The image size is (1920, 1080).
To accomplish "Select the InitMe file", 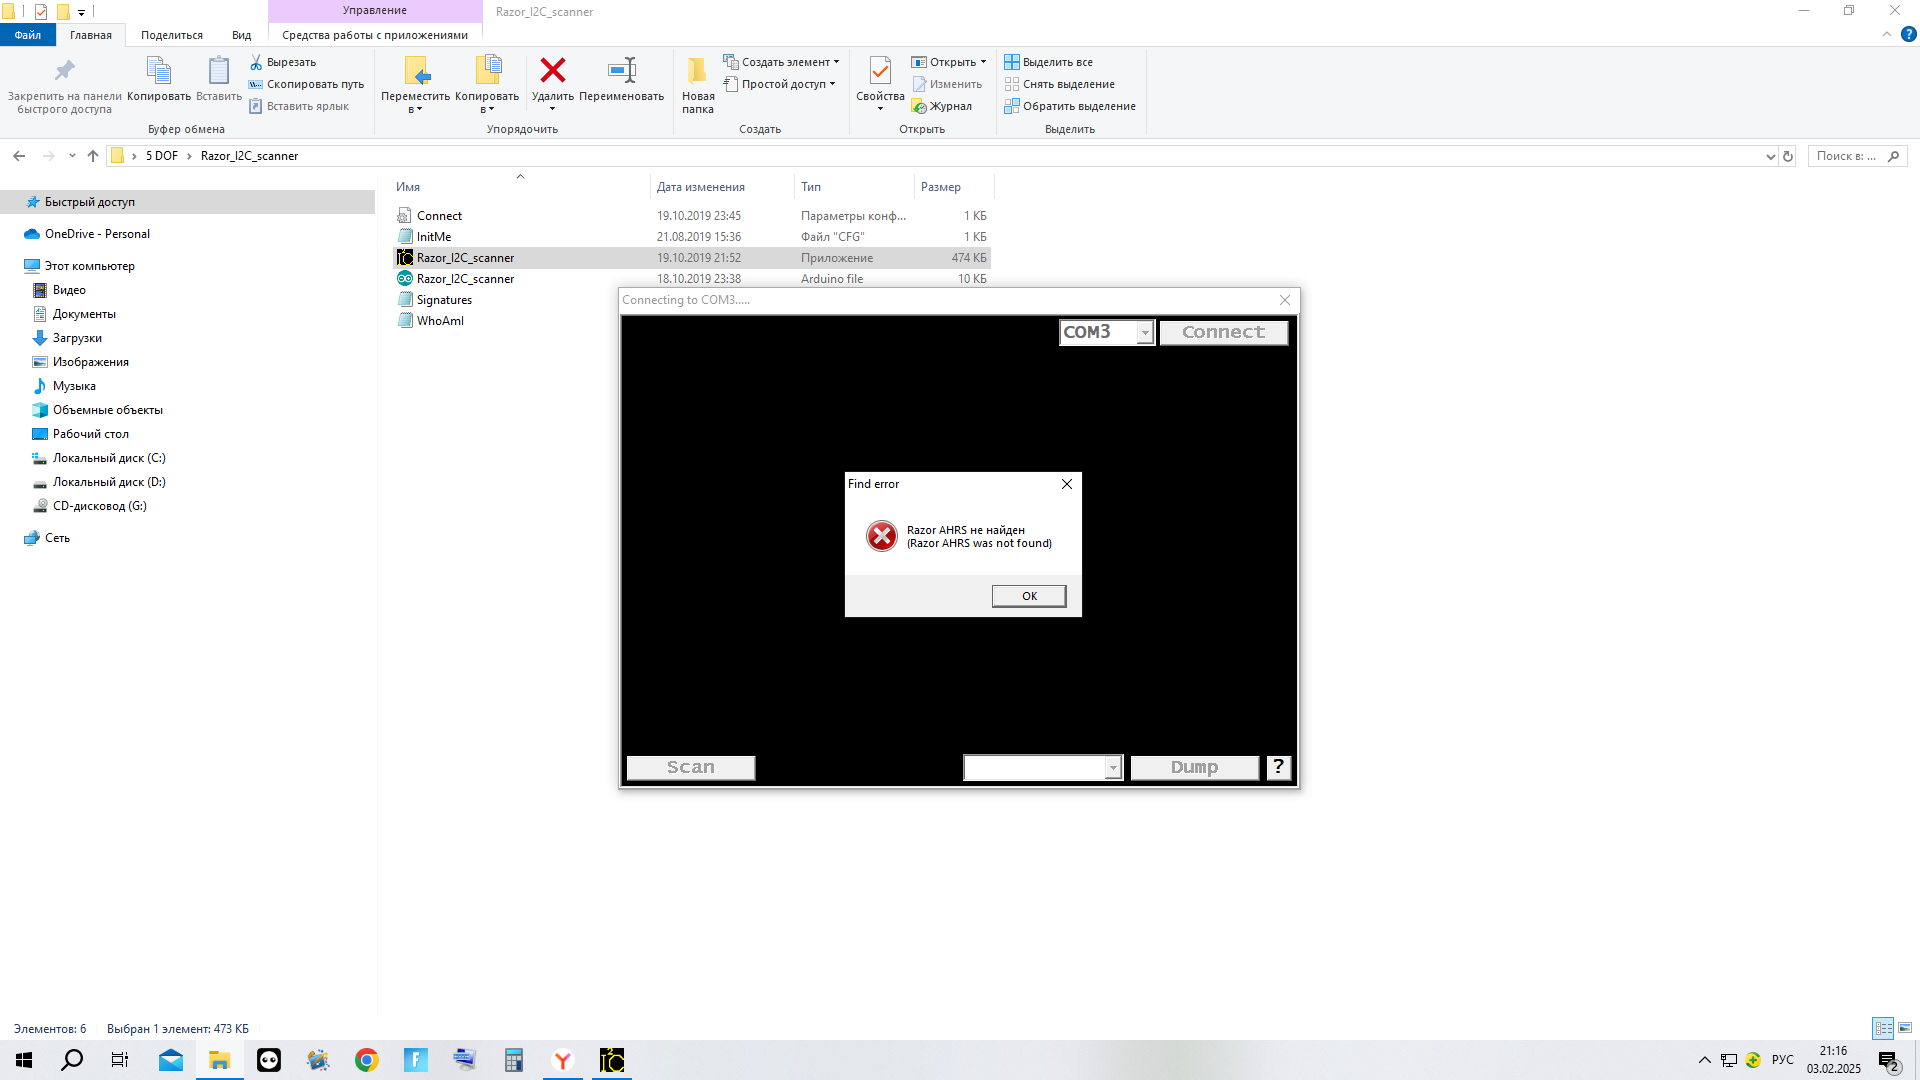I will click(x=434, y=237).
